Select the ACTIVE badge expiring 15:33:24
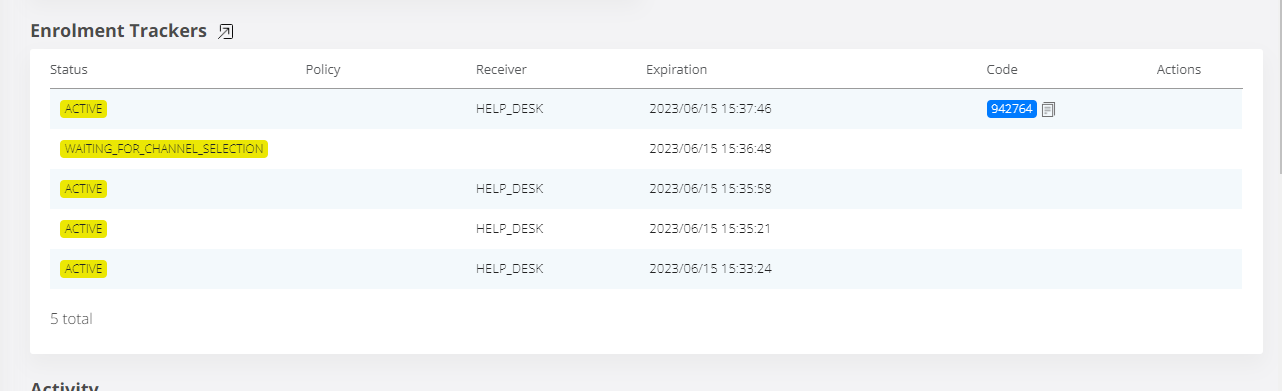 point(84,269)
